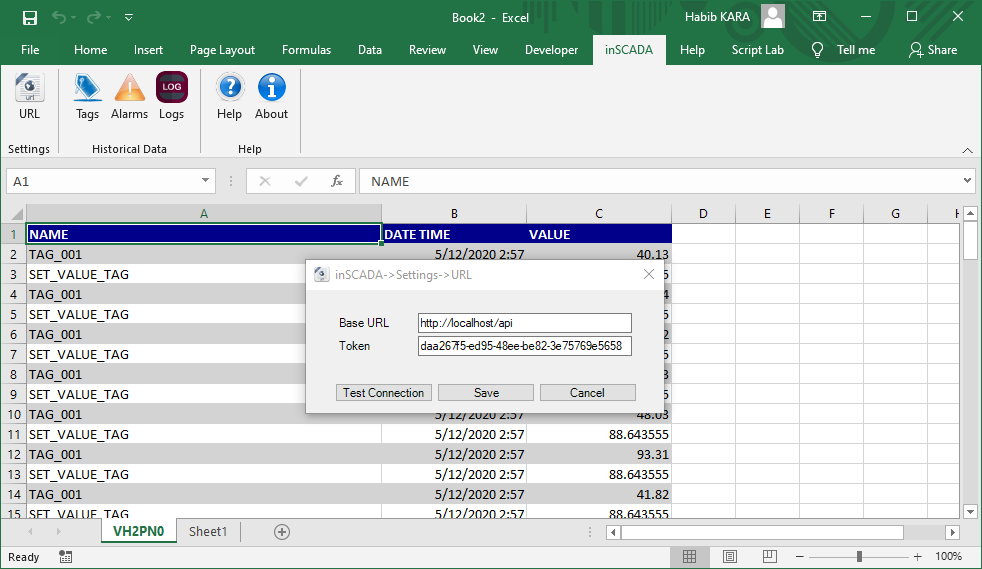This screenshot has height=569, width=982.
Task: Open Ribbon Display Options icon
Action: pos(819,17)
